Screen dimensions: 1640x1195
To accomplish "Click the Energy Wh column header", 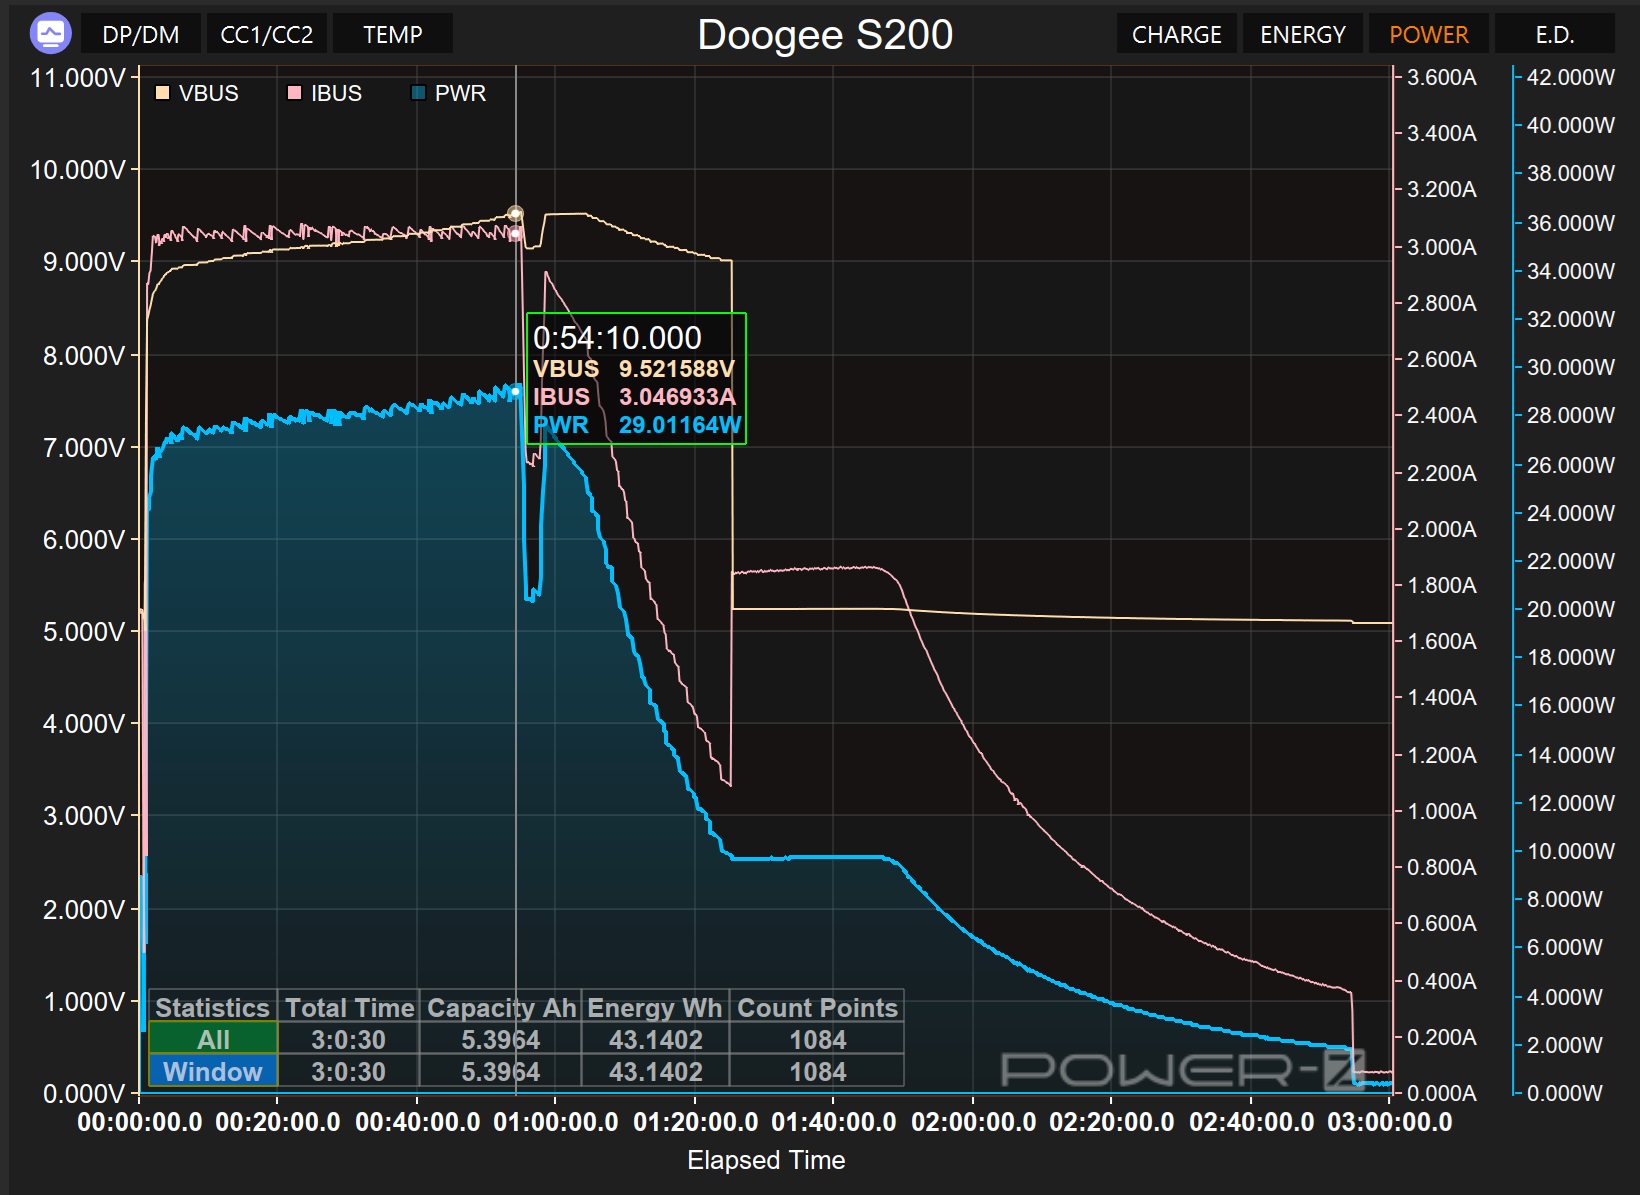I will pyautogui.click(x=655, y=1008).
